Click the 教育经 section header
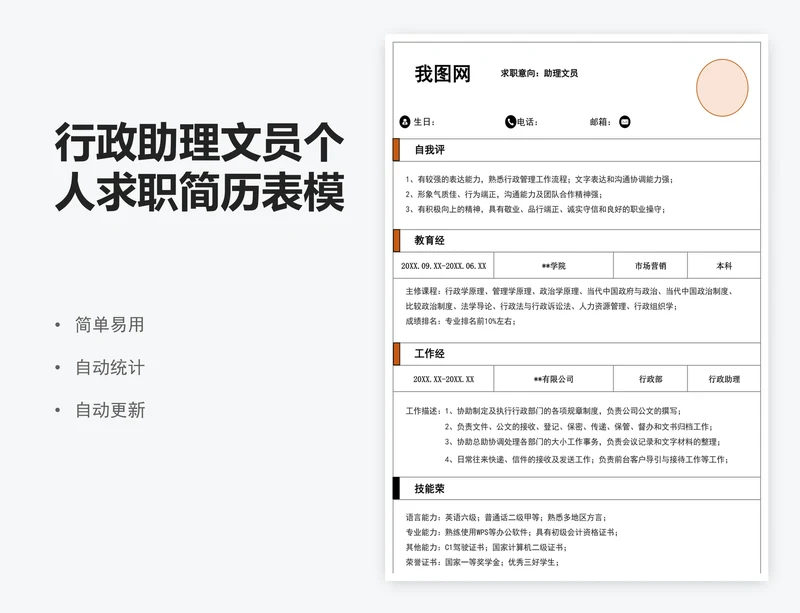 pos(430,241)
